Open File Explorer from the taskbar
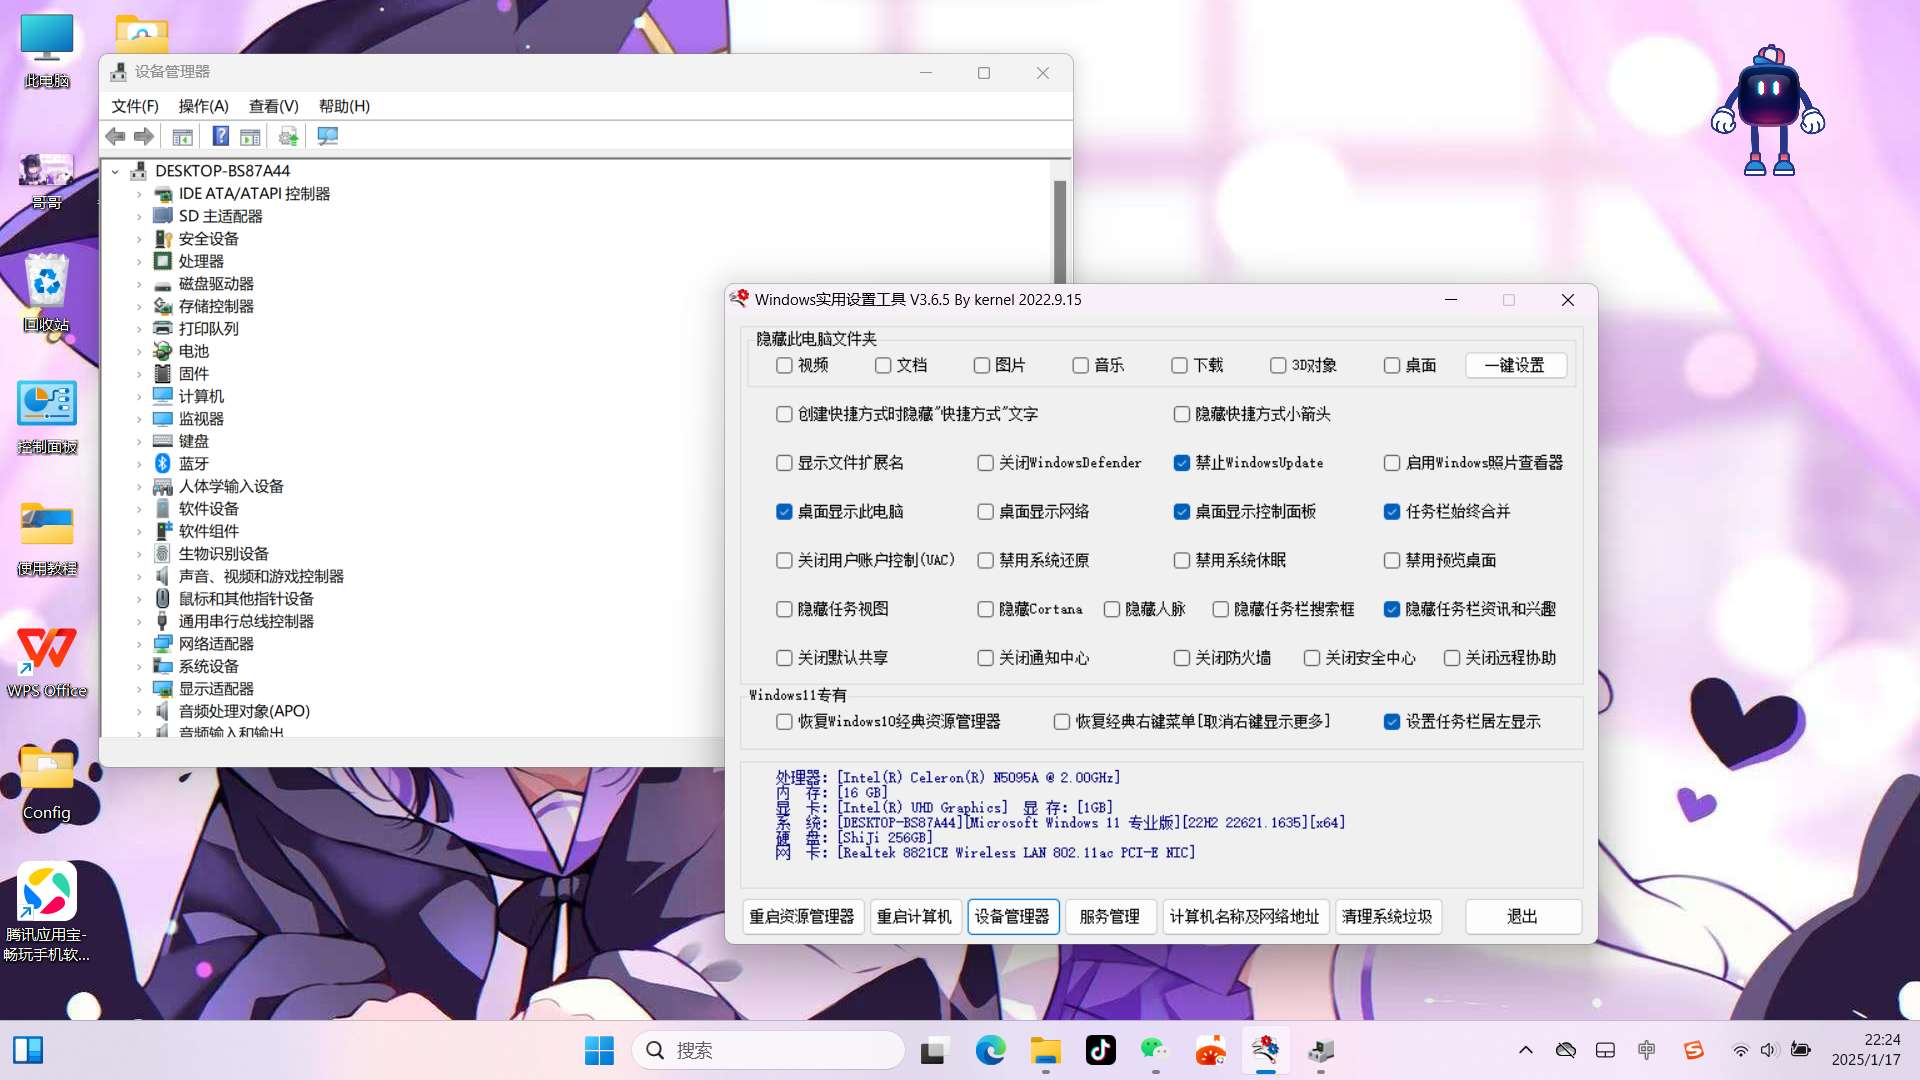This screenshot has height=1080, width=1920. 1046,1050
